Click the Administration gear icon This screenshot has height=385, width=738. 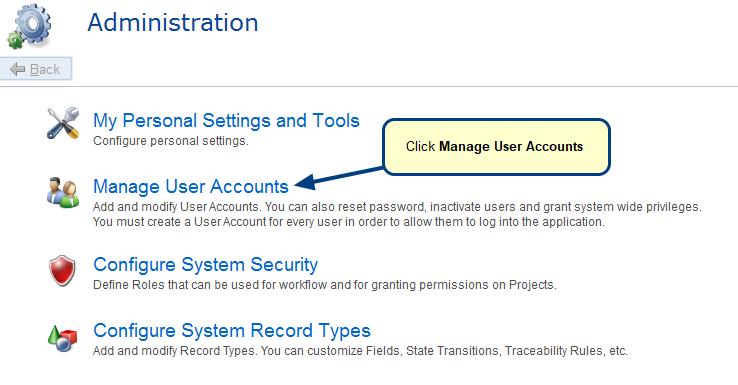(28, 25)
